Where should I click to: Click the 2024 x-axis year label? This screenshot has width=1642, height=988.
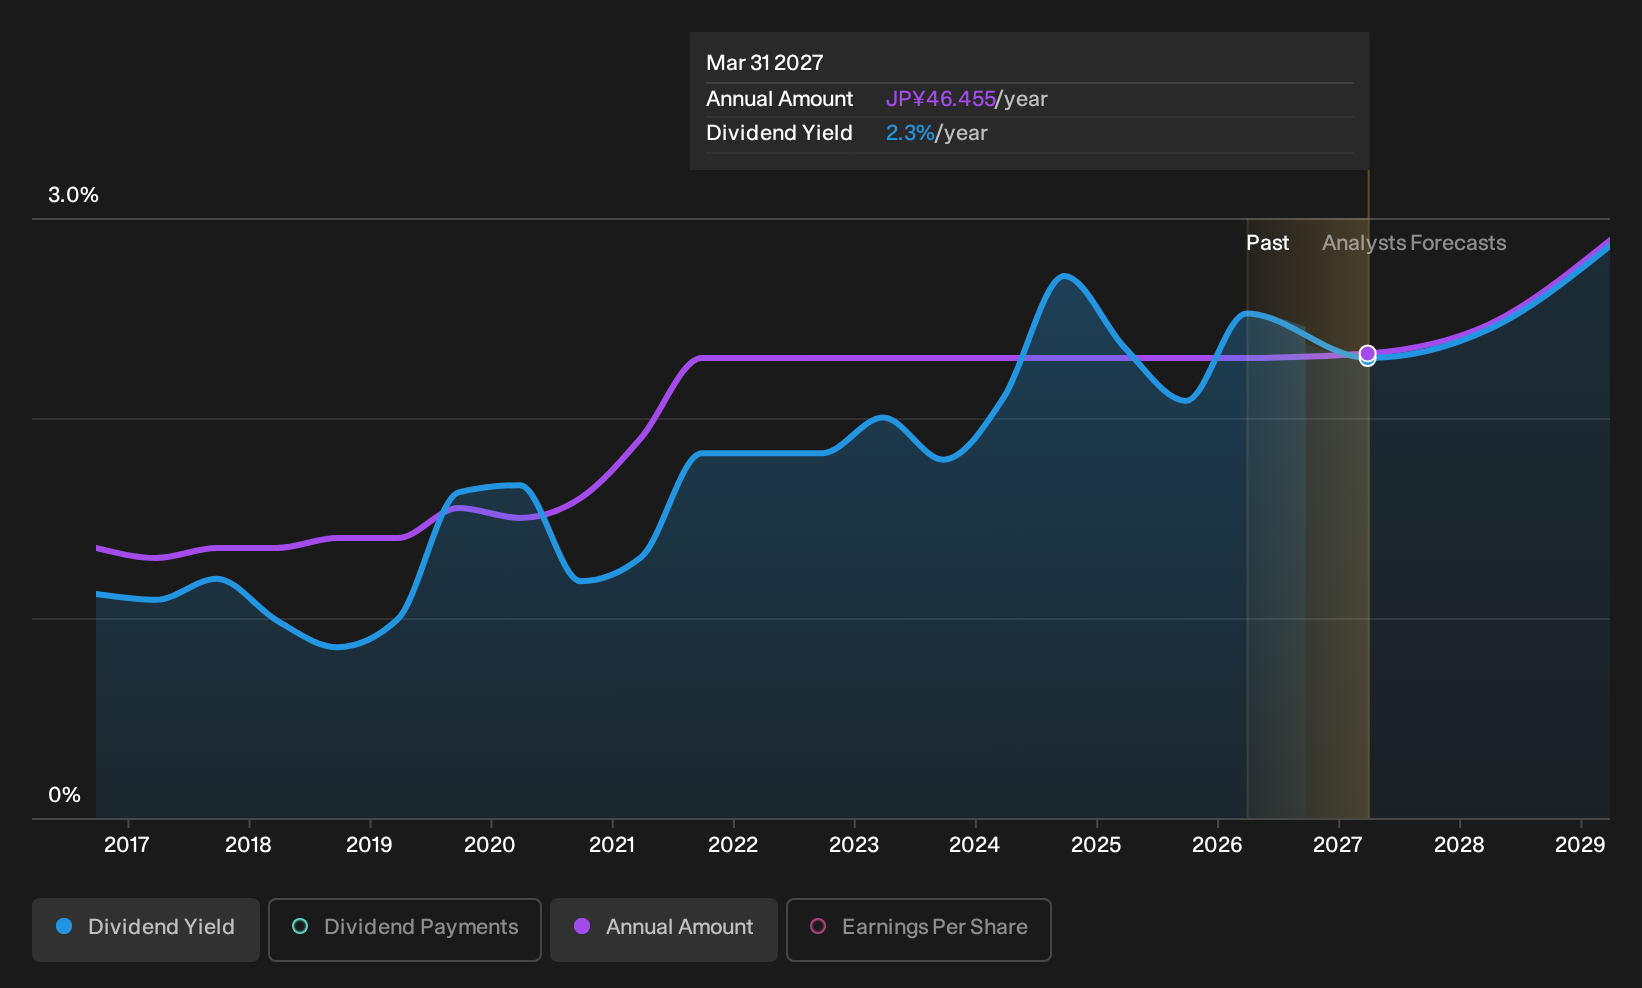(x=974, y=845)
